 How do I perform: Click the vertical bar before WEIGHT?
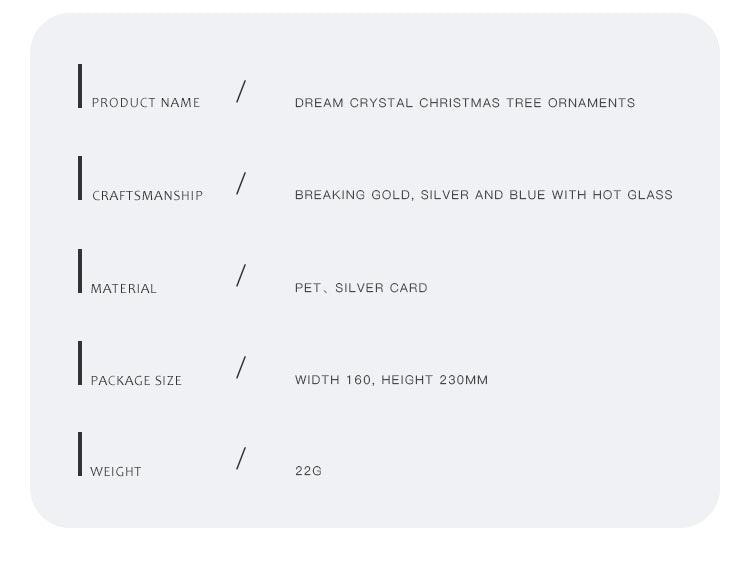tap(80, 454)
